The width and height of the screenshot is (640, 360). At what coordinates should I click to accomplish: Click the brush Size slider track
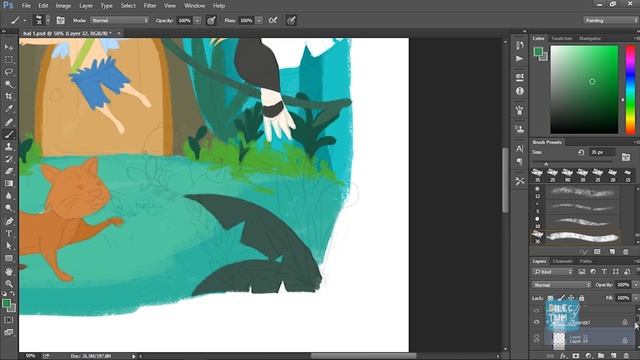572,162
